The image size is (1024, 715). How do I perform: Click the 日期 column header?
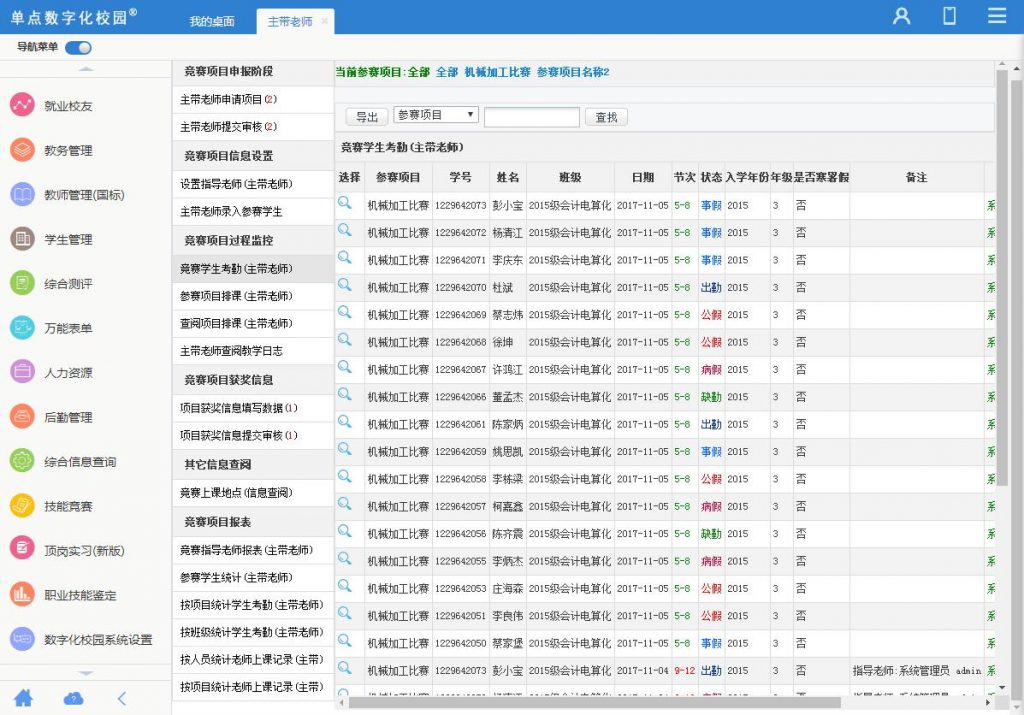coord(643,177)
